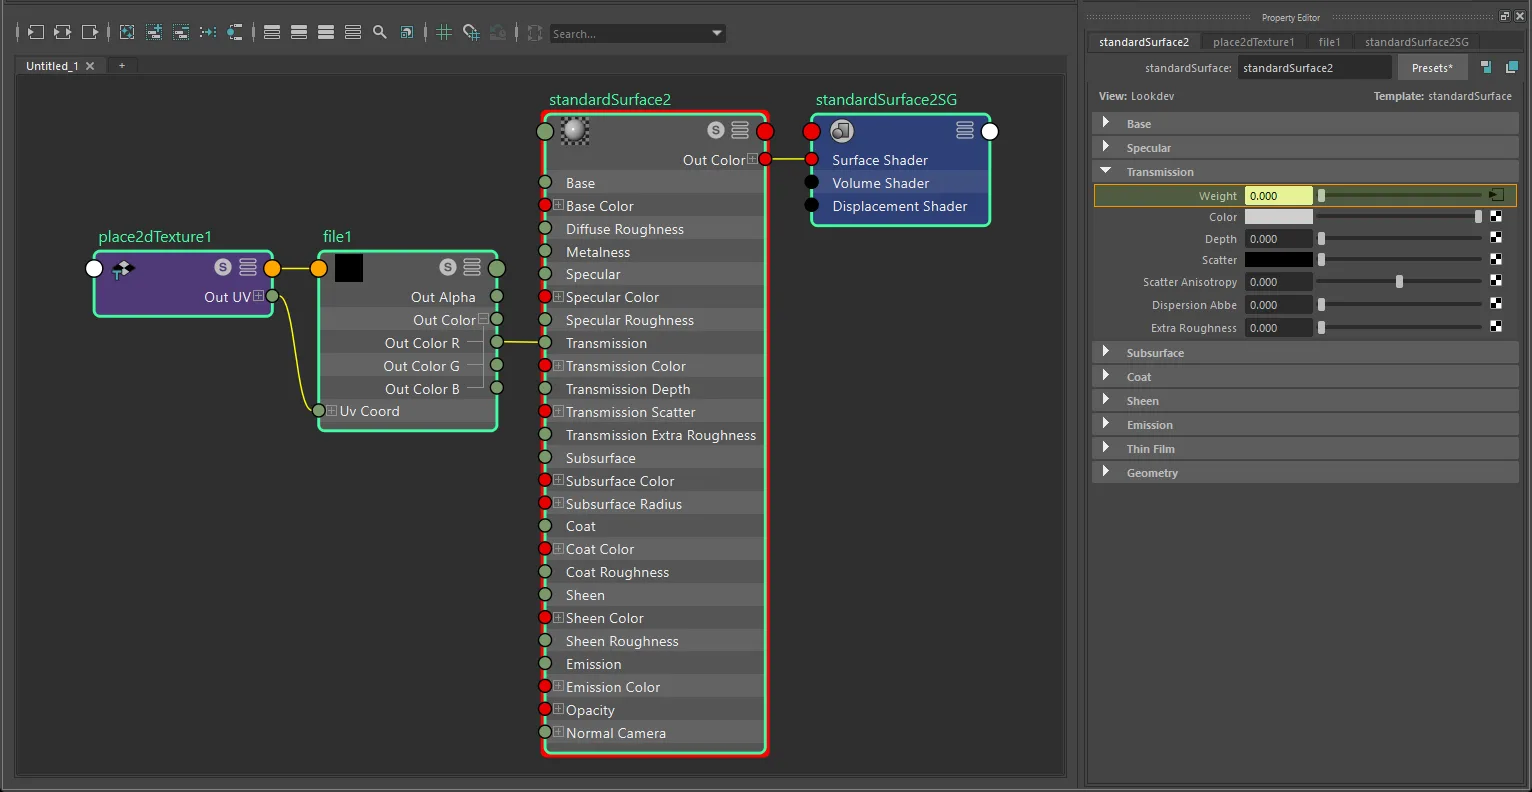This screenshot has height=792, width=1532.
Task: Open the Search field dropdown arrow
Action: (x=716, y=33)
